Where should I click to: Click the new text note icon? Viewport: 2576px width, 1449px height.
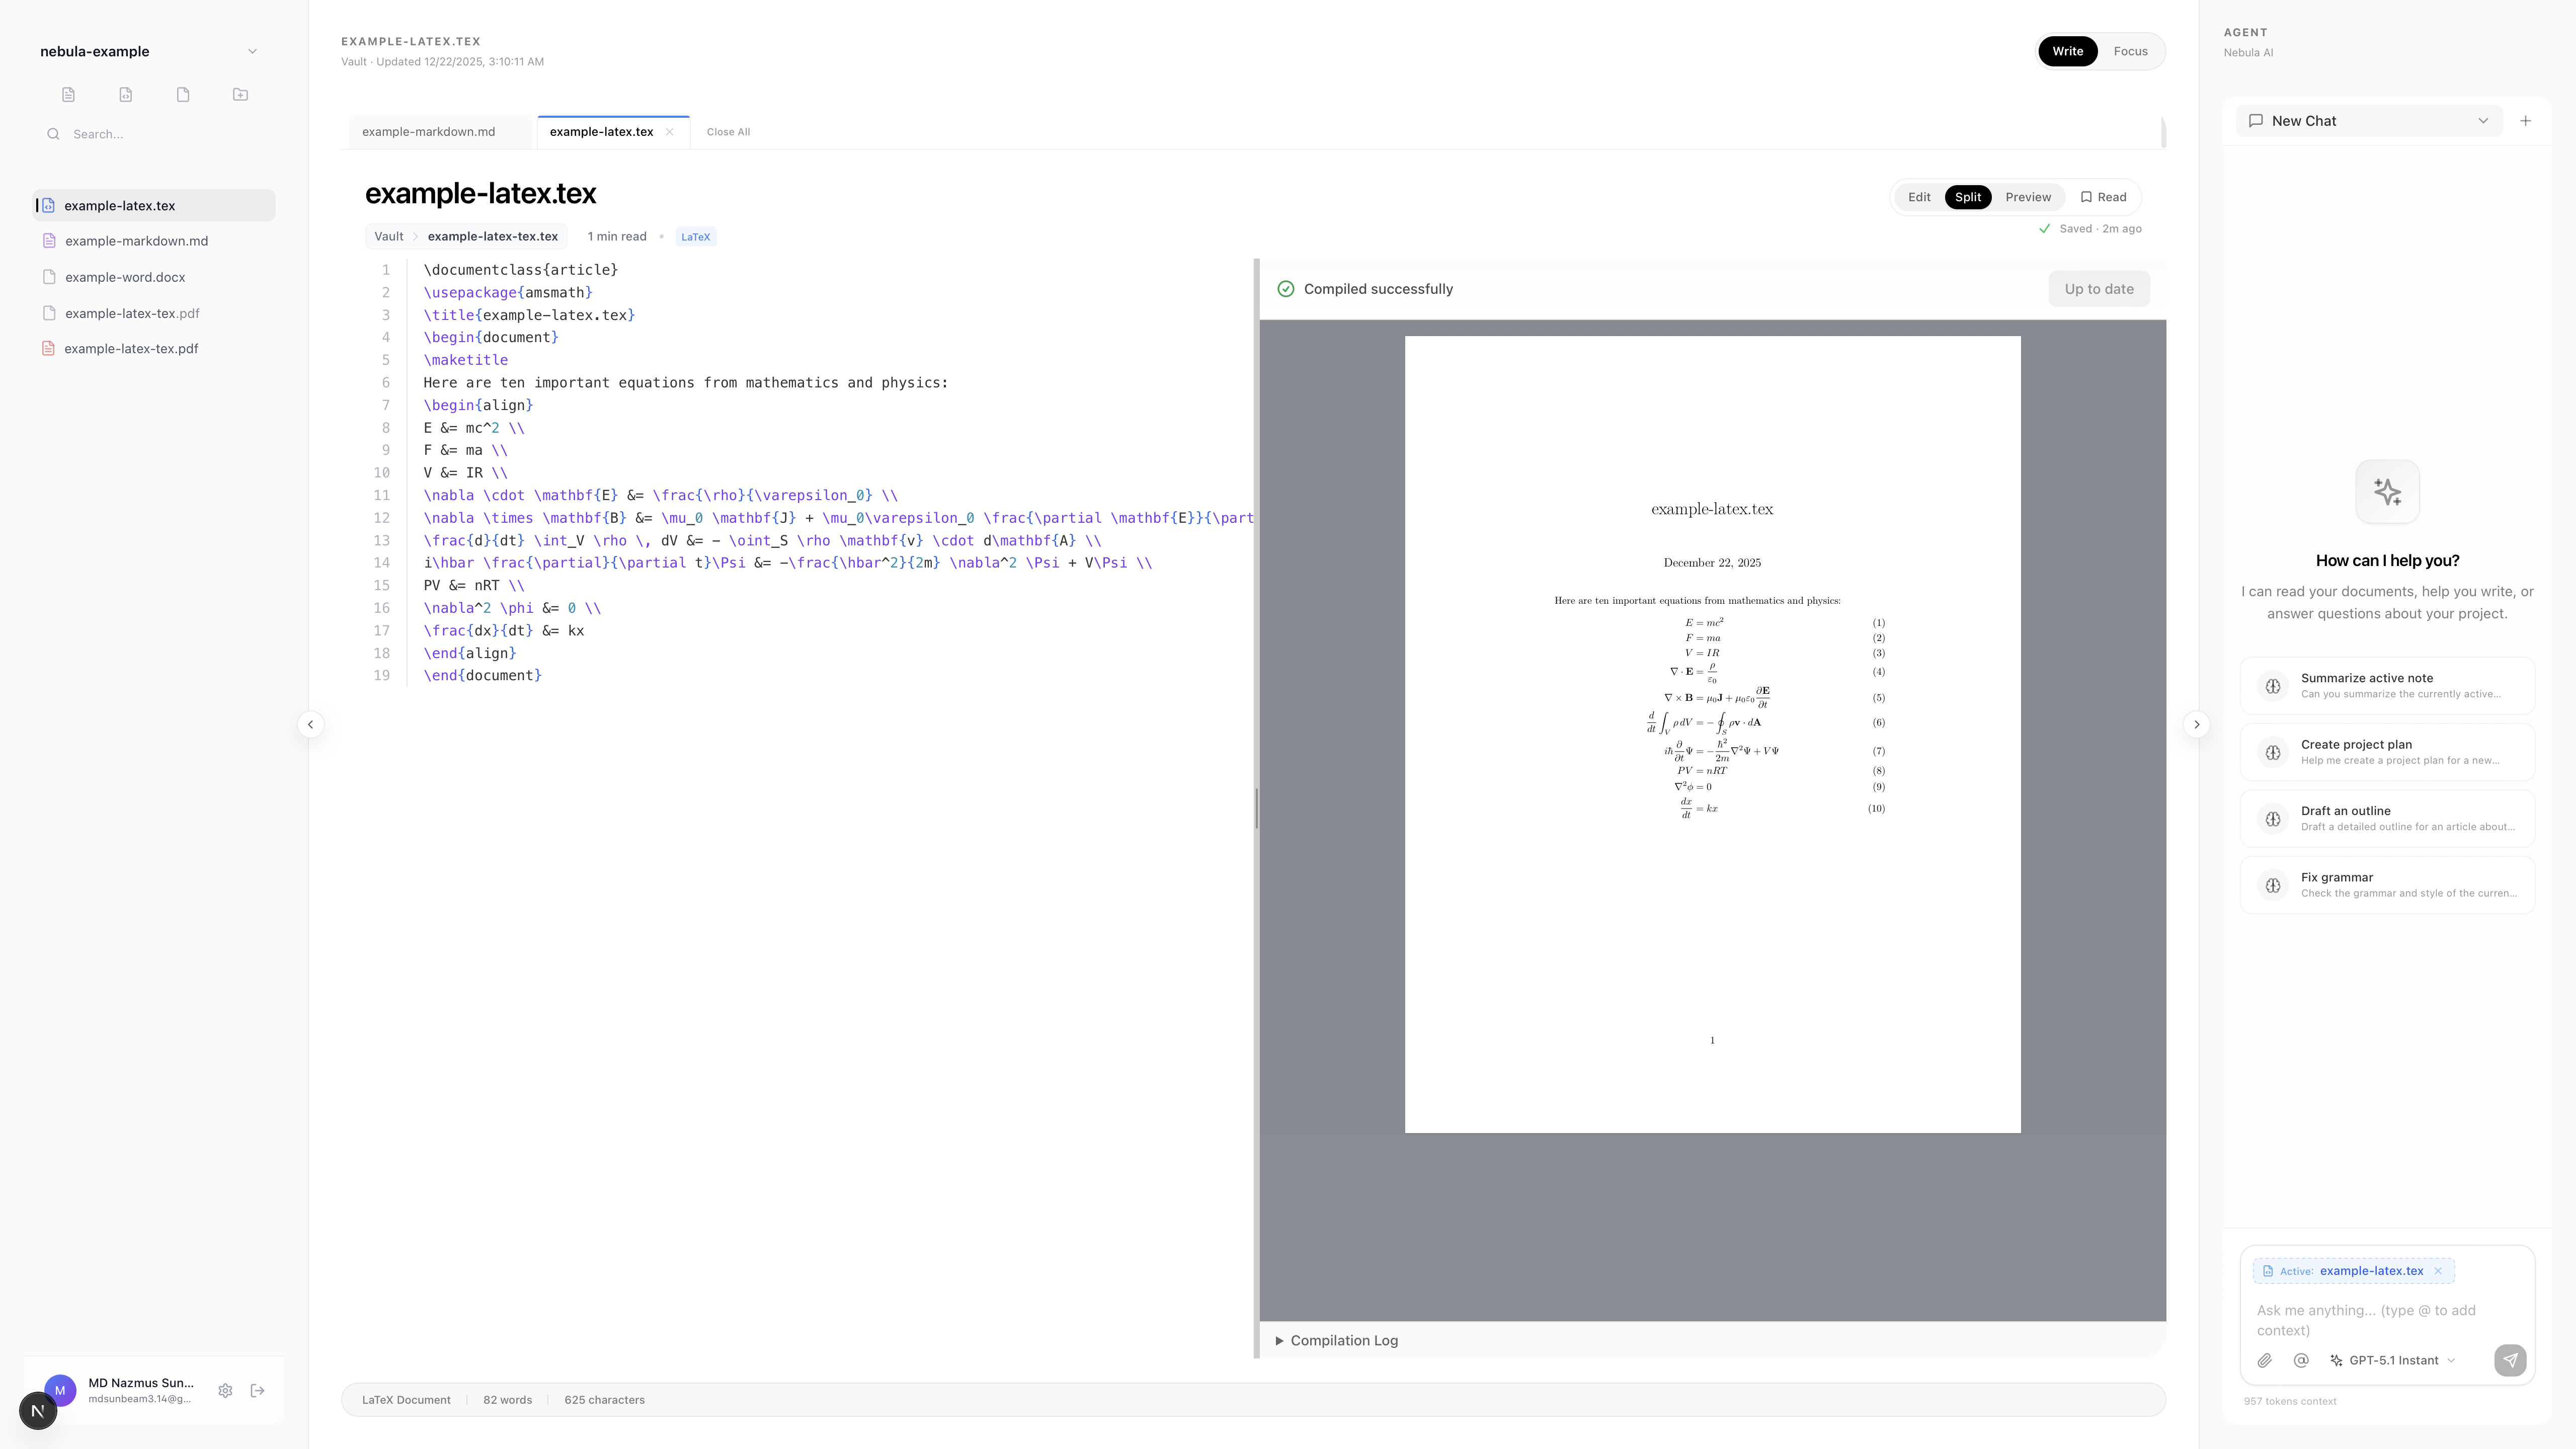[x=68, y=94]
